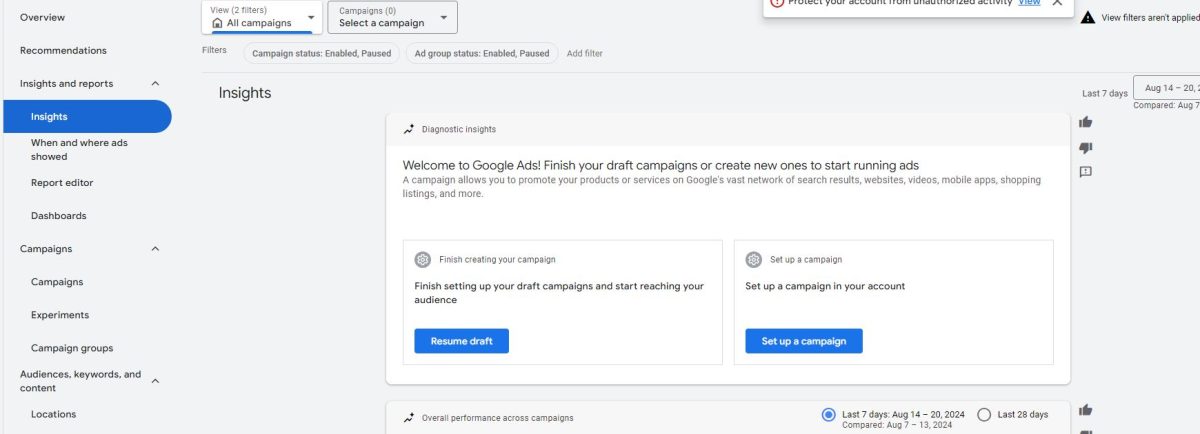The image size is (1200, 434).
Task: Collapse Audiences, keywords, and content section
Action: pos(155,381)
